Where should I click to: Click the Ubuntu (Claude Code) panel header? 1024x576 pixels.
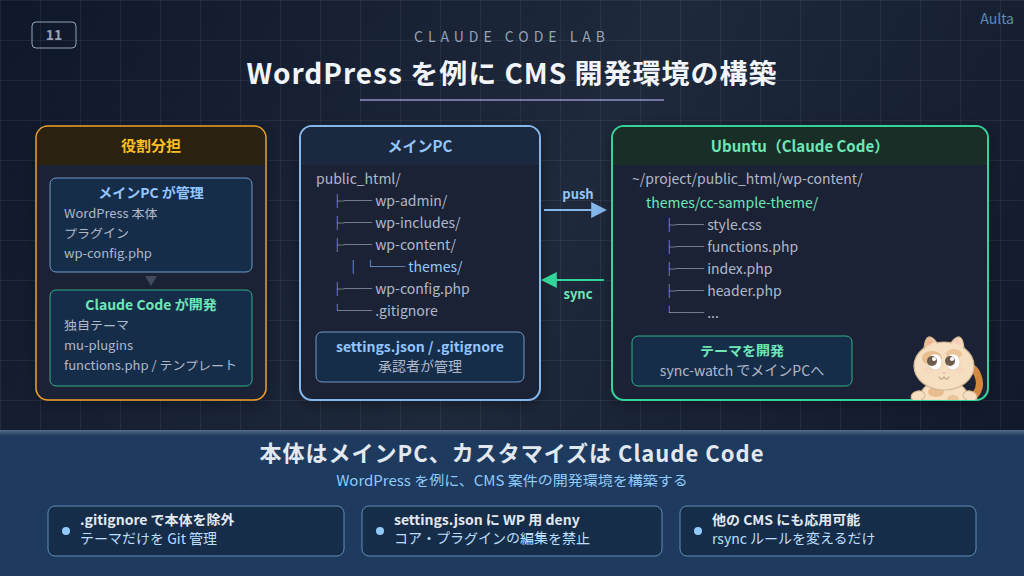point(799,146)
